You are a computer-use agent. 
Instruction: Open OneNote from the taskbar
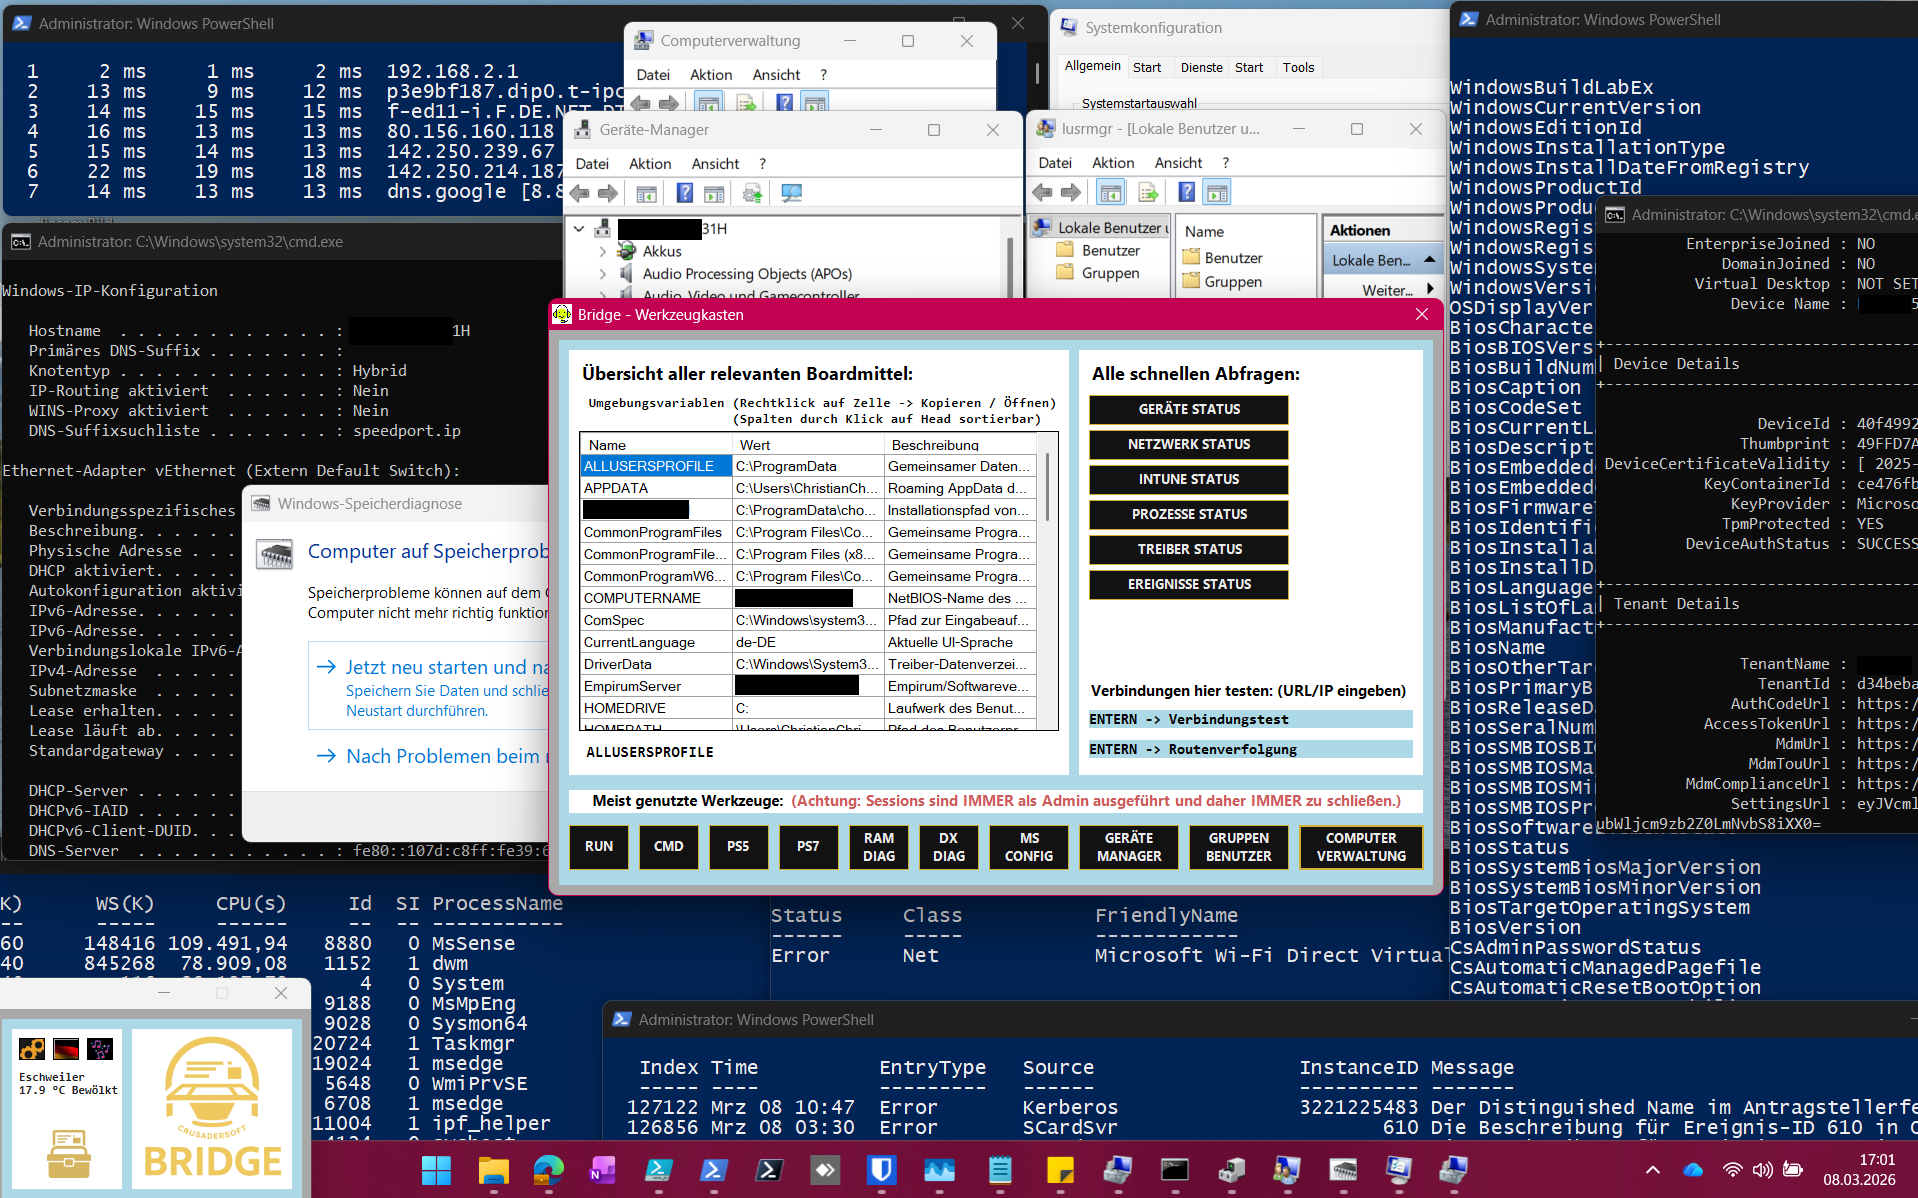pyautogui.click(x=603, y=1170)
